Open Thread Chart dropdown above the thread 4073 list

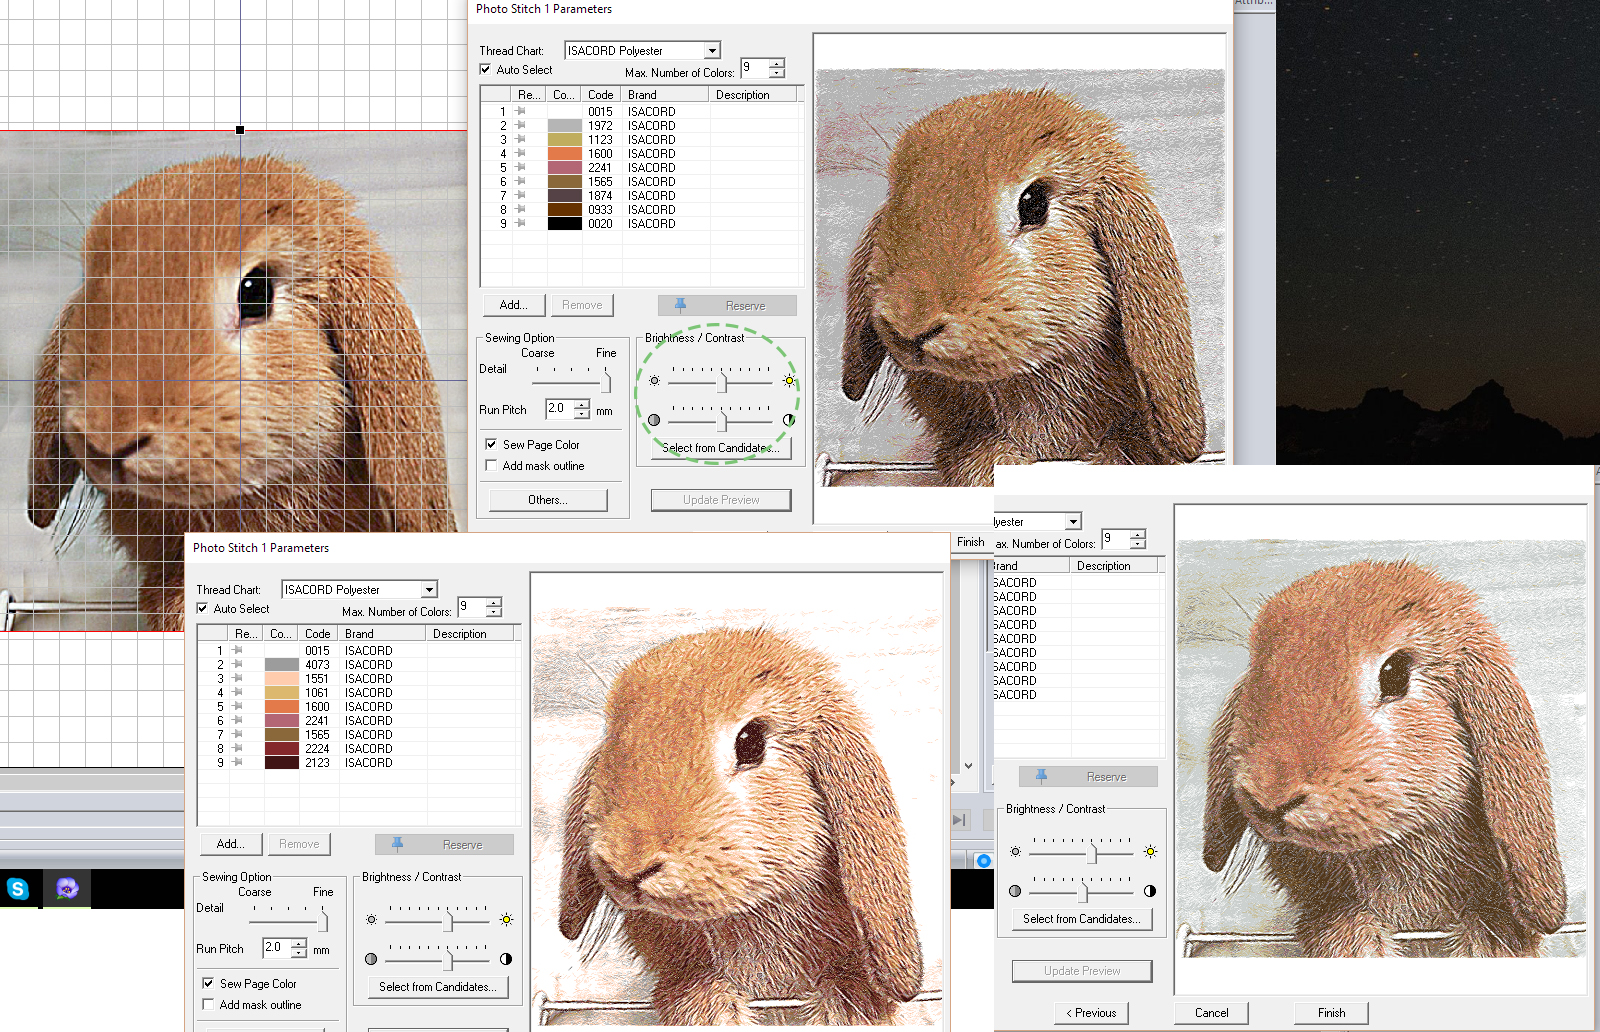(x=429, y=590)
